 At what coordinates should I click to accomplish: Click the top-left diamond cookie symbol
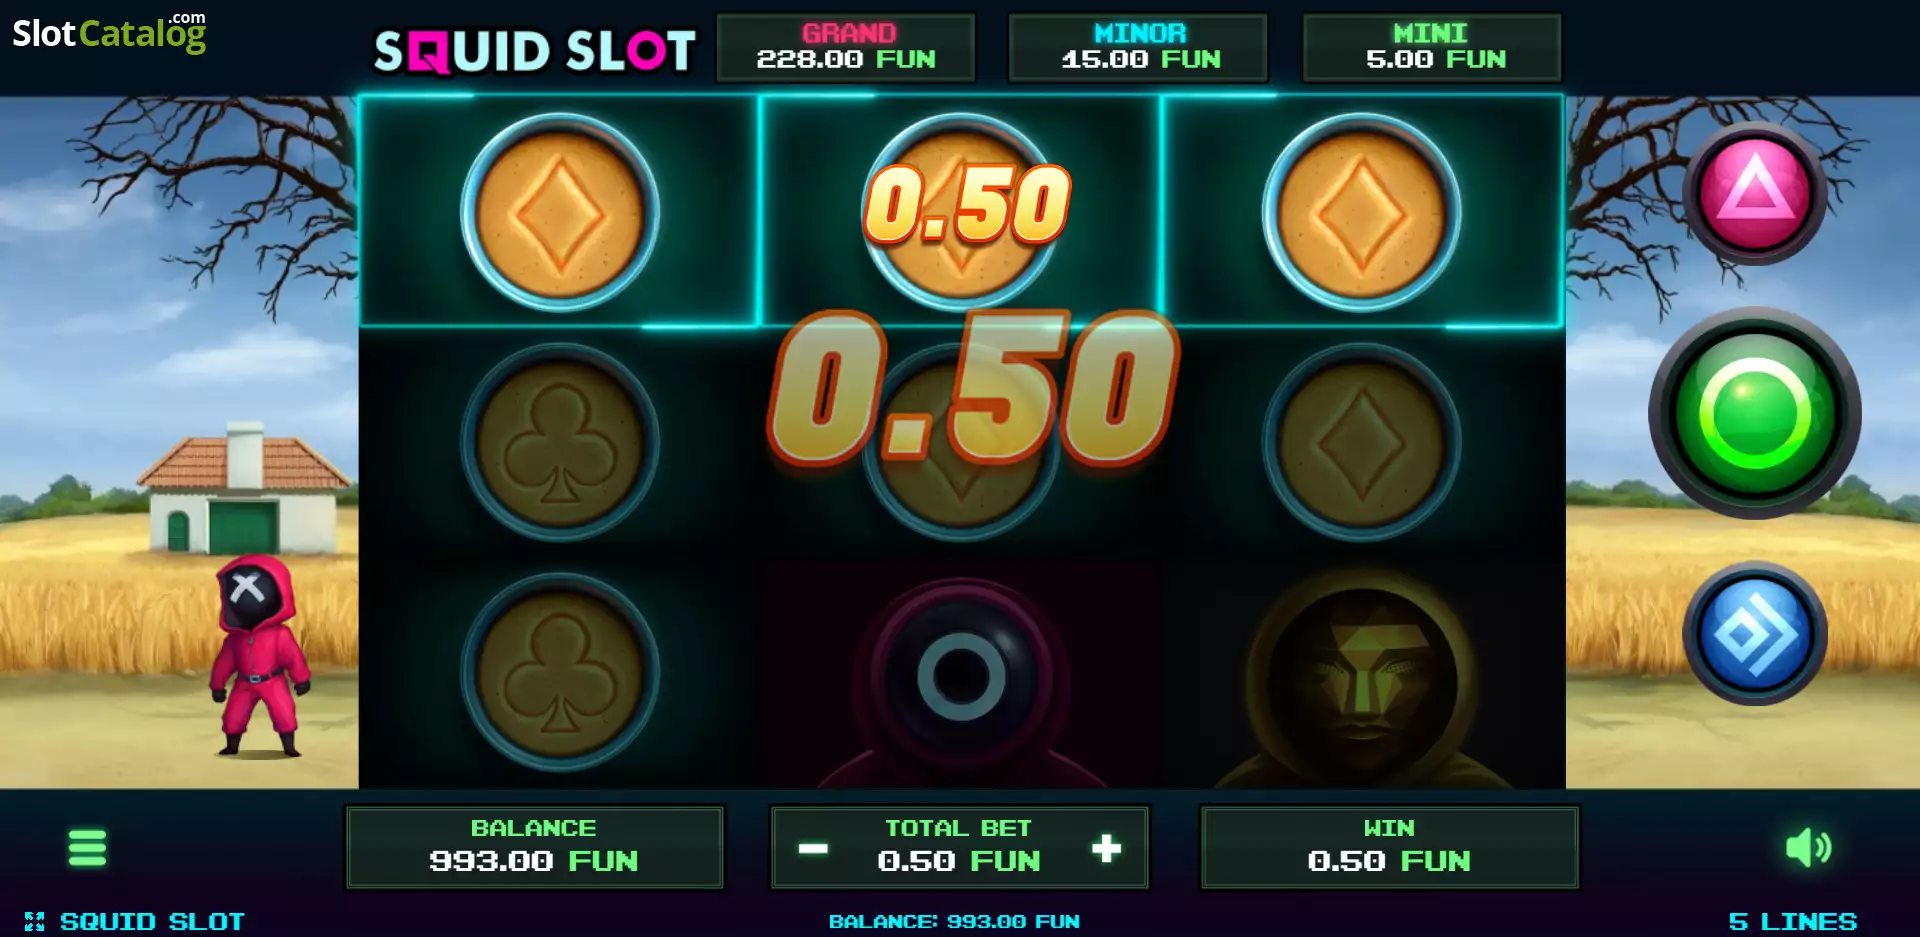560,212
